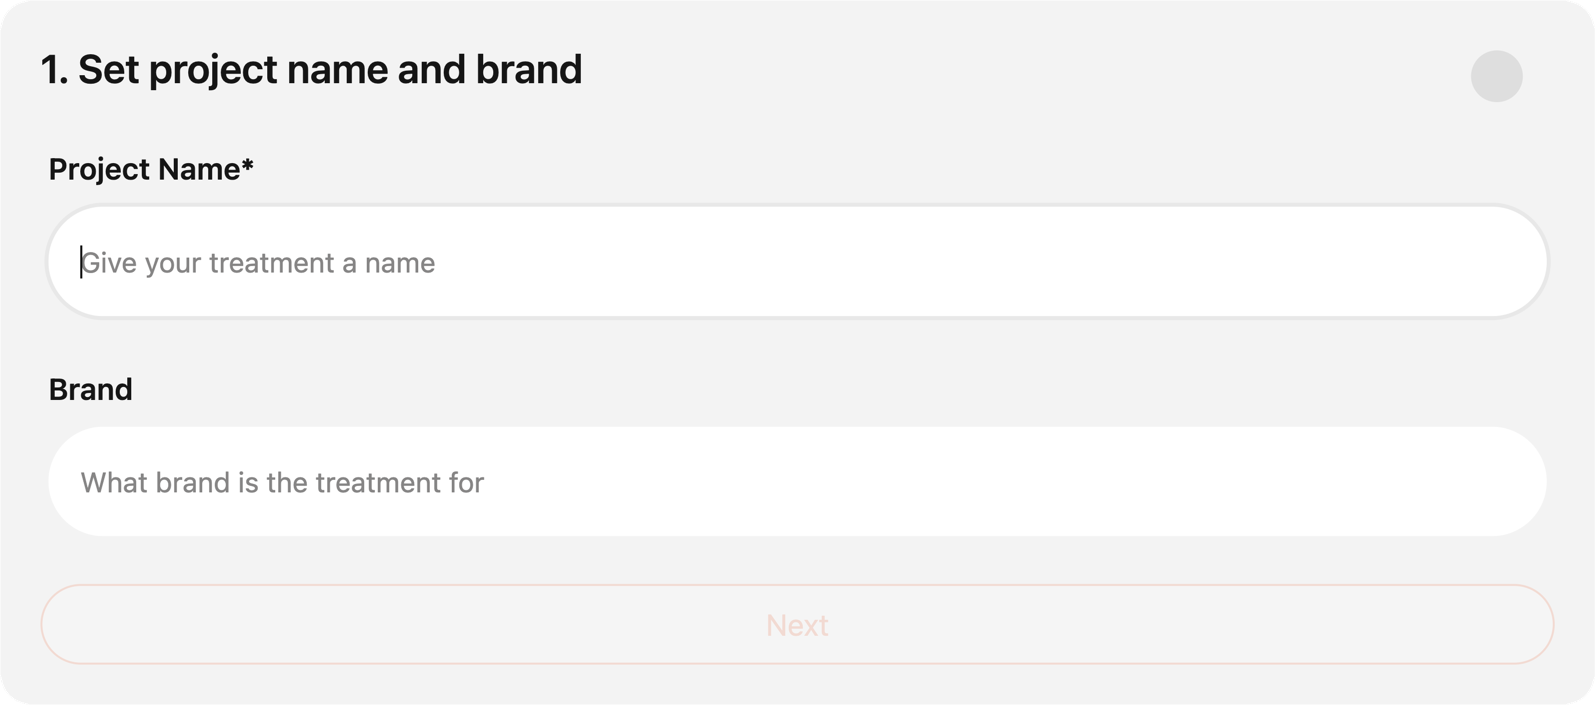Proceed to the next step via Next
The height and width of the screenshot is (705, 1595).
point(797,624)
